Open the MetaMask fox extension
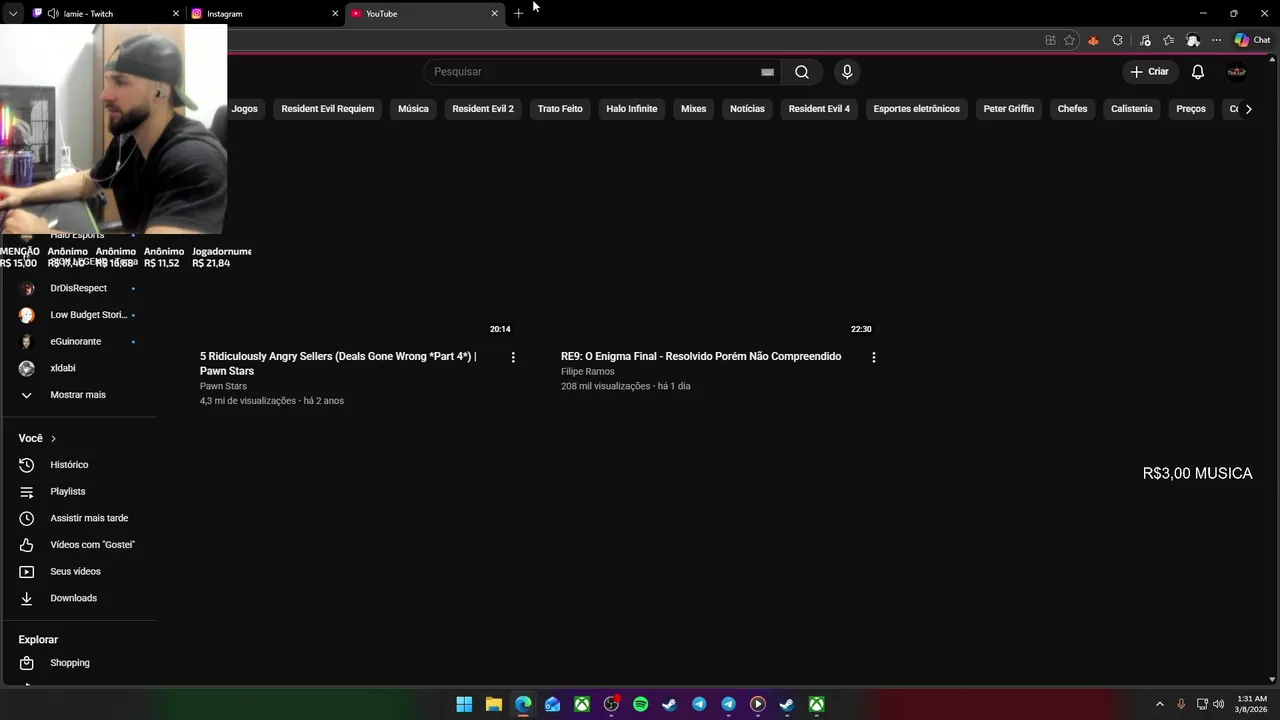 tap(1093, 40)
